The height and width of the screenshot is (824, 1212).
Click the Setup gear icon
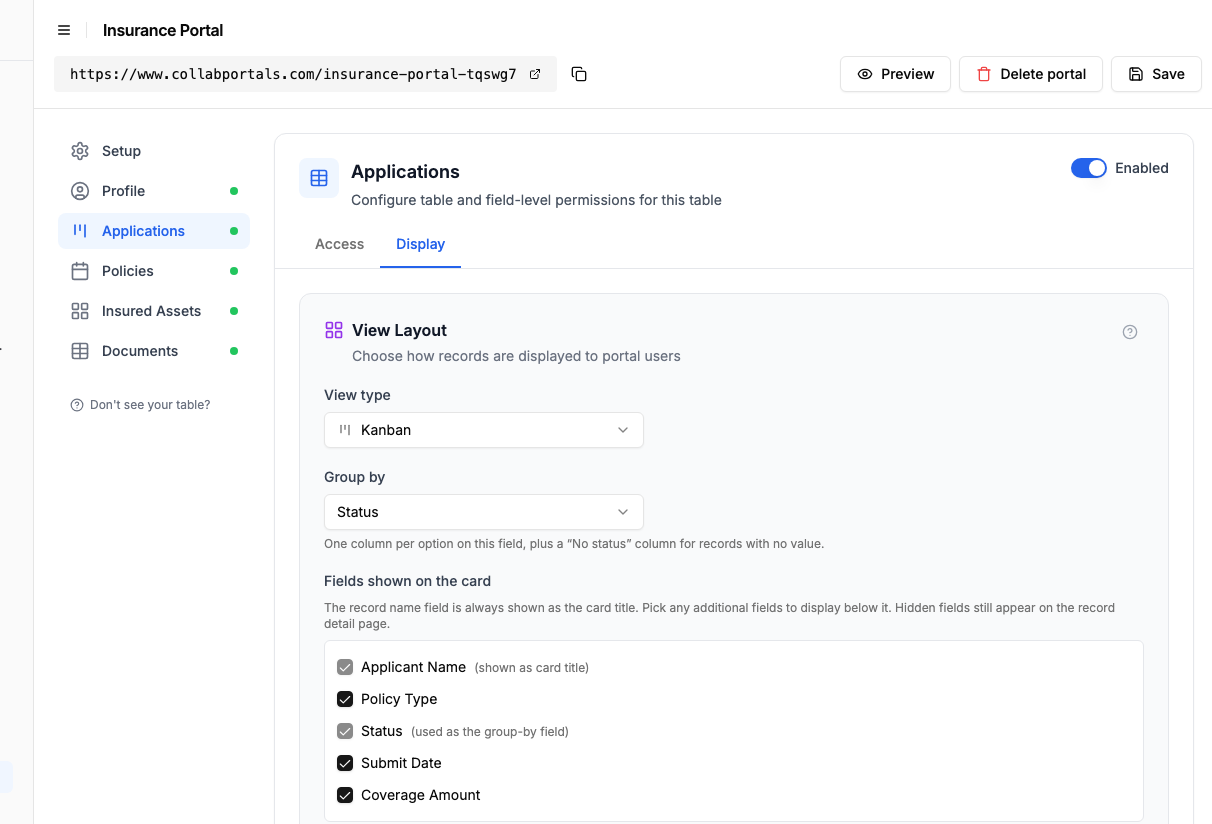click(80, 151)
